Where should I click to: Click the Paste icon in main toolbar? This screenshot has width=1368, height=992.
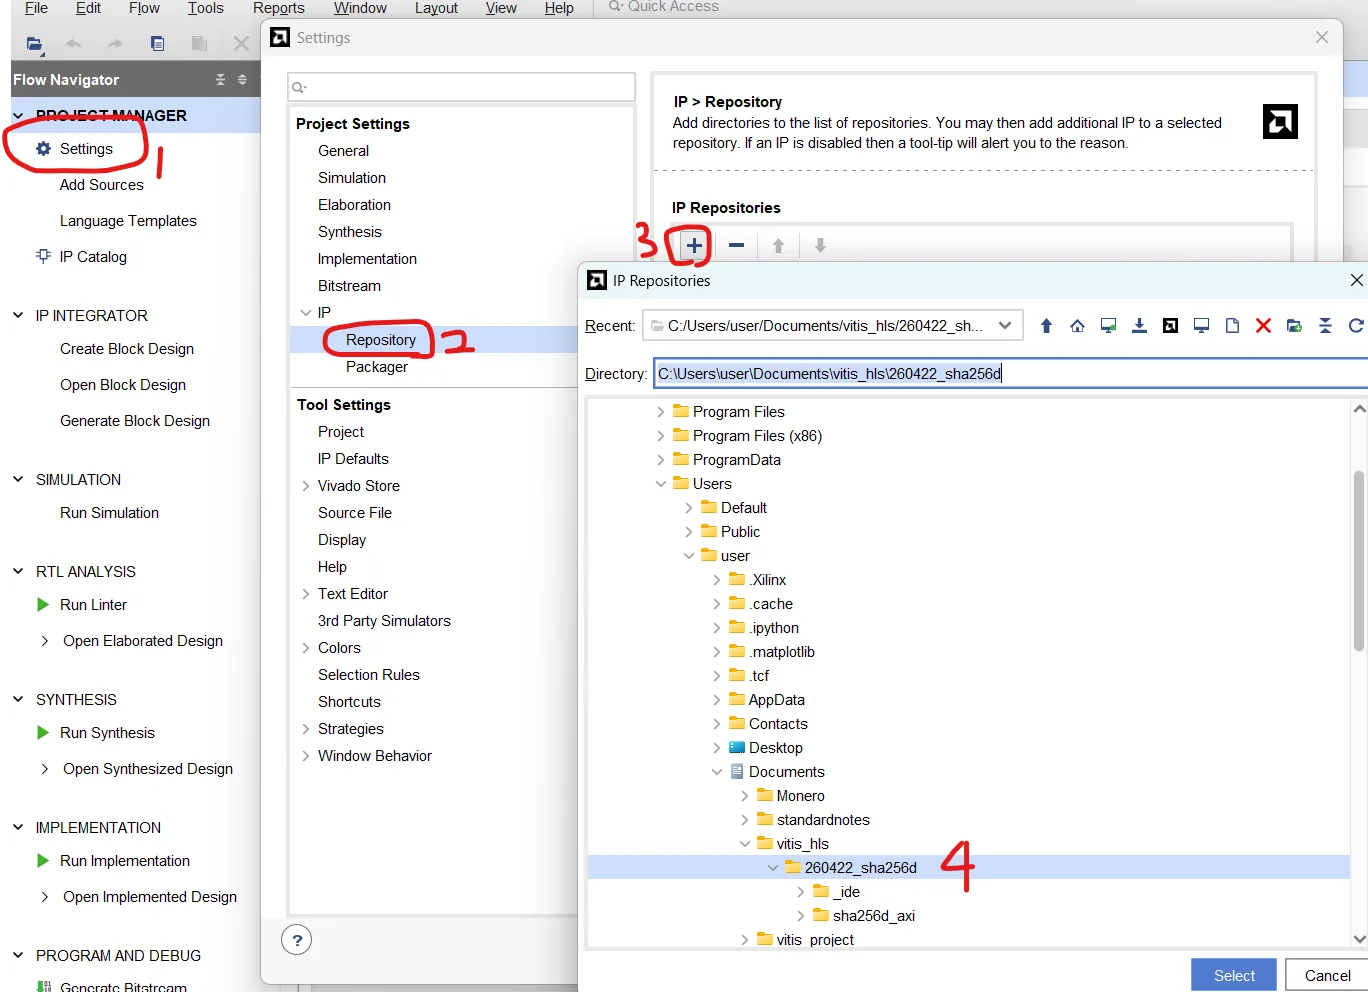[x=199, y=44]
